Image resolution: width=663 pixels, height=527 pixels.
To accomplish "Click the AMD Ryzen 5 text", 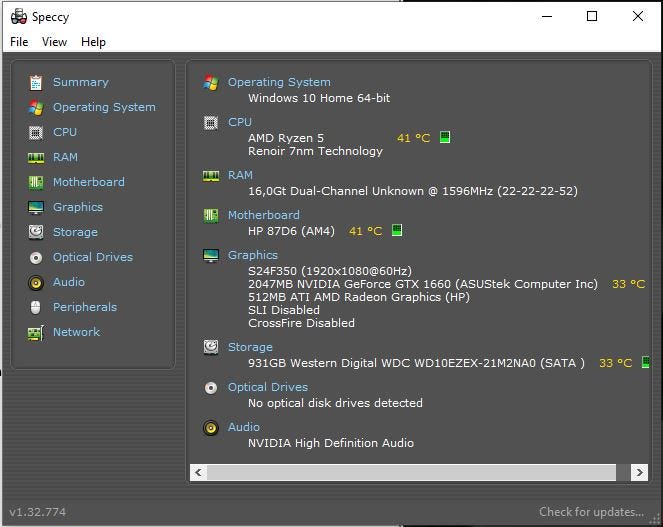I will 286,138.
